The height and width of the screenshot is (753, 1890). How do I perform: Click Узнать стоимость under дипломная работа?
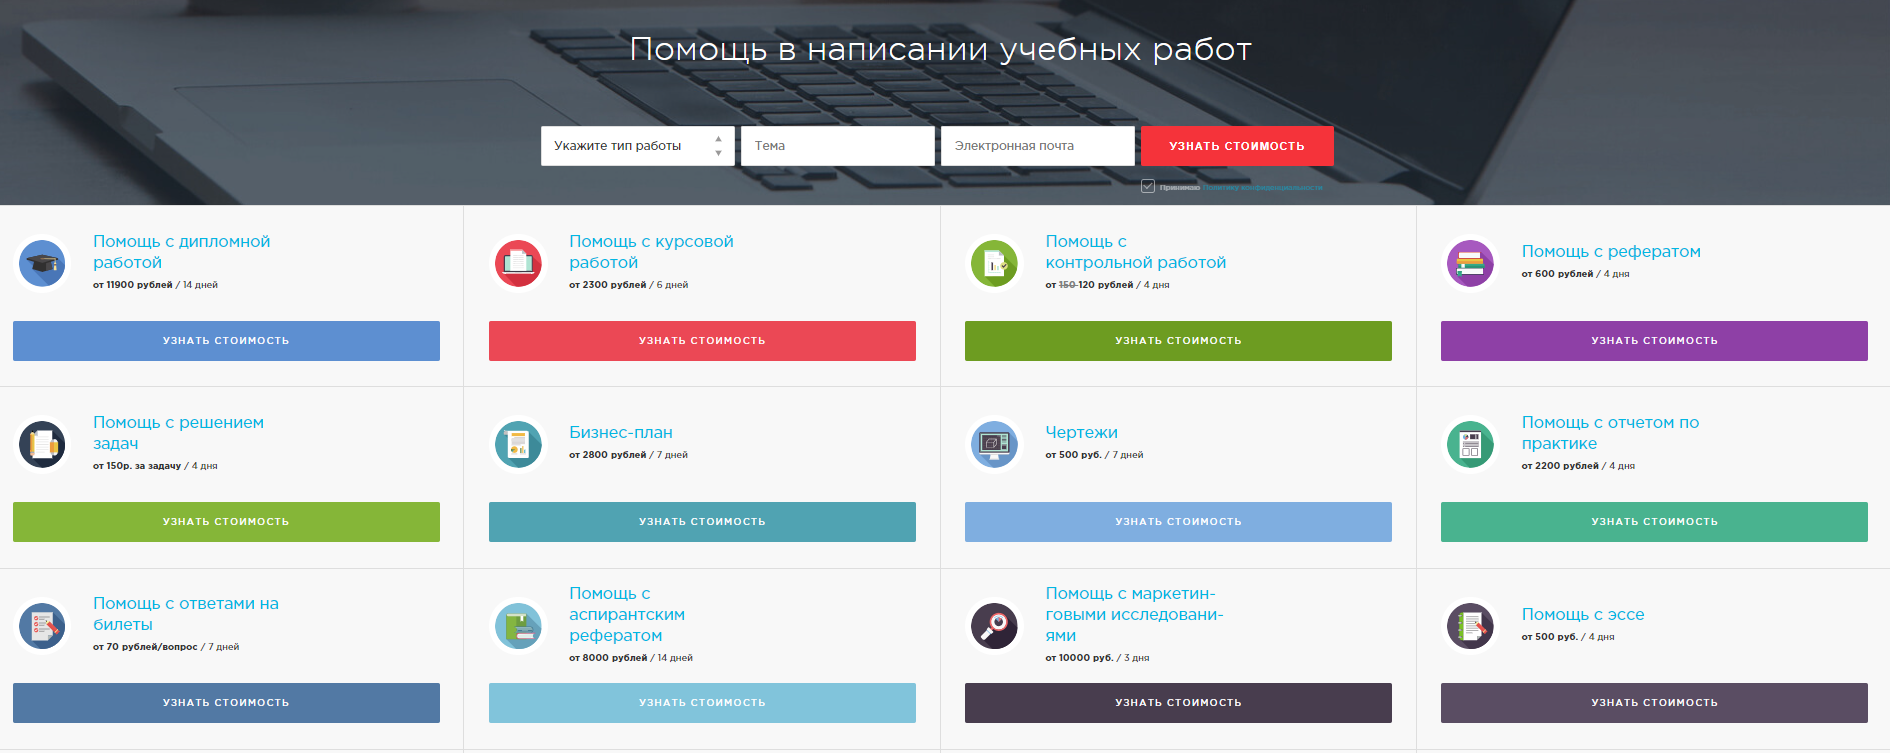pyautogui.click(x=226, y=341)
